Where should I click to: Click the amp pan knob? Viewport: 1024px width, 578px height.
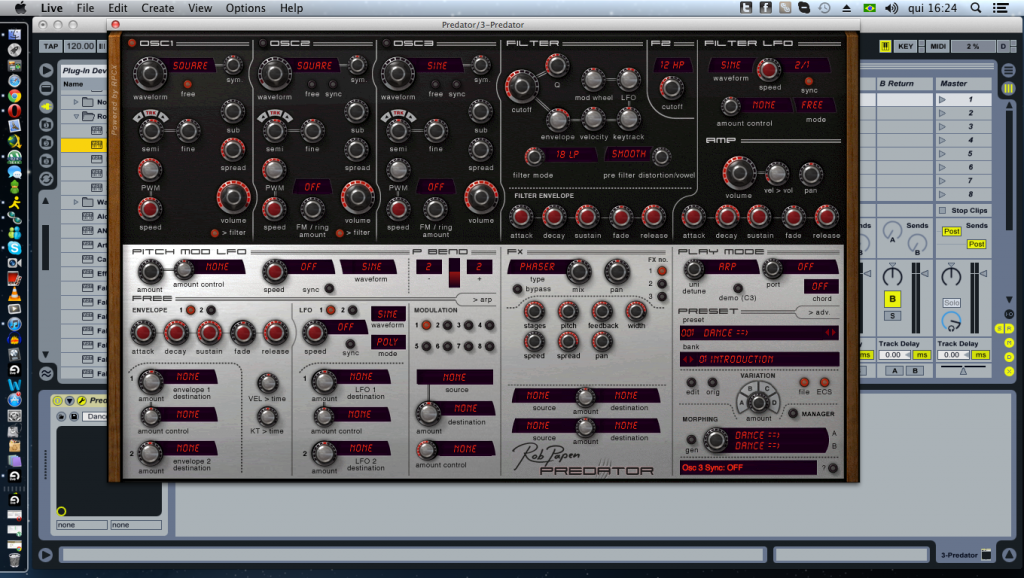click(810, 174)
